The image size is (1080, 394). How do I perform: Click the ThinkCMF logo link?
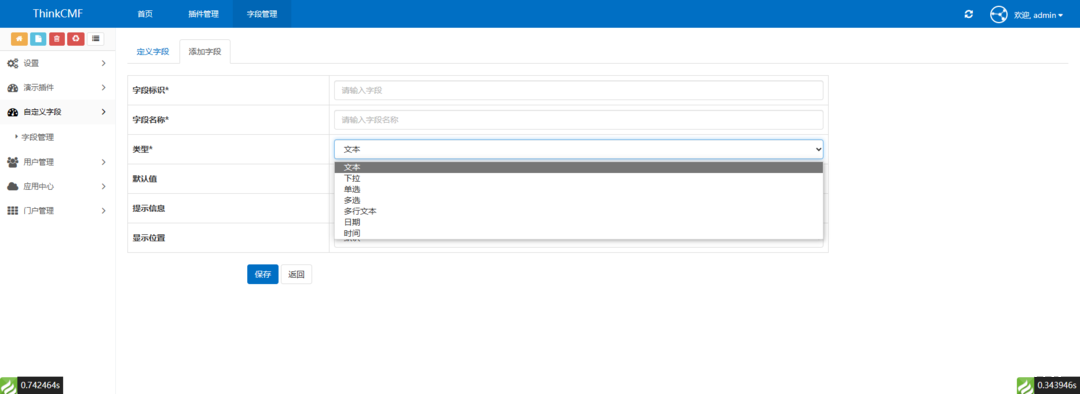58,14
